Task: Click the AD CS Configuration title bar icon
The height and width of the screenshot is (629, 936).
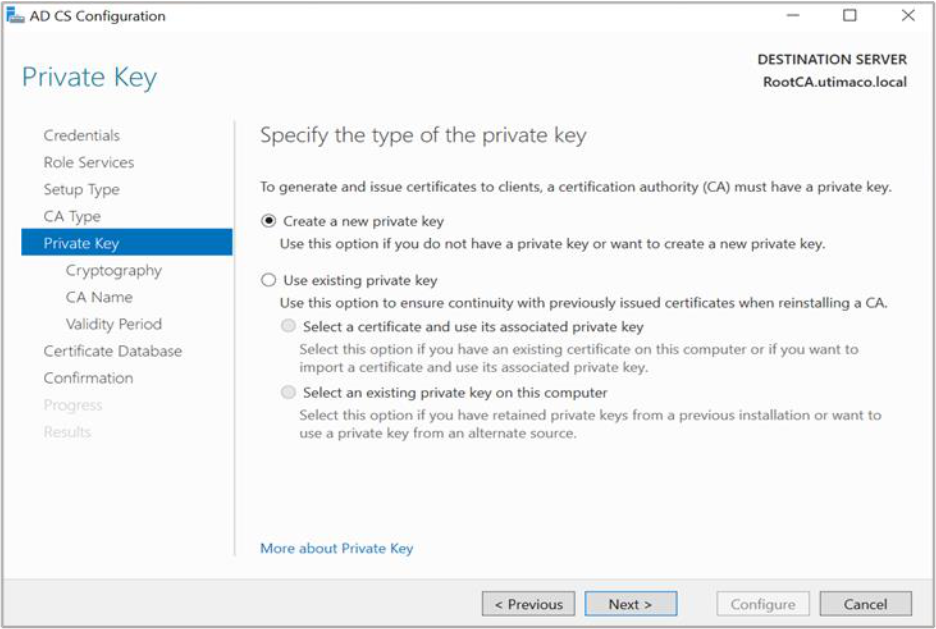Action: coord(14,16)
